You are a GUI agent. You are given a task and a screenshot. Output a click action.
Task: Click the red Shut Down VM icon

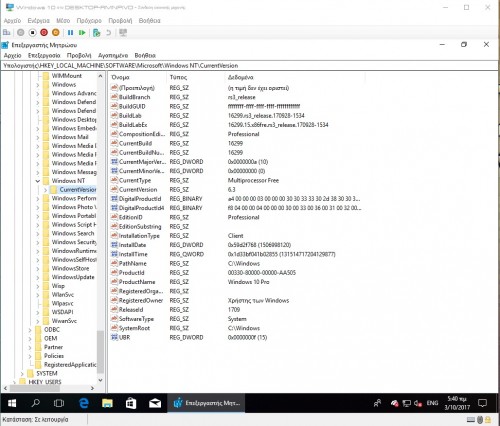coord(44,33)
